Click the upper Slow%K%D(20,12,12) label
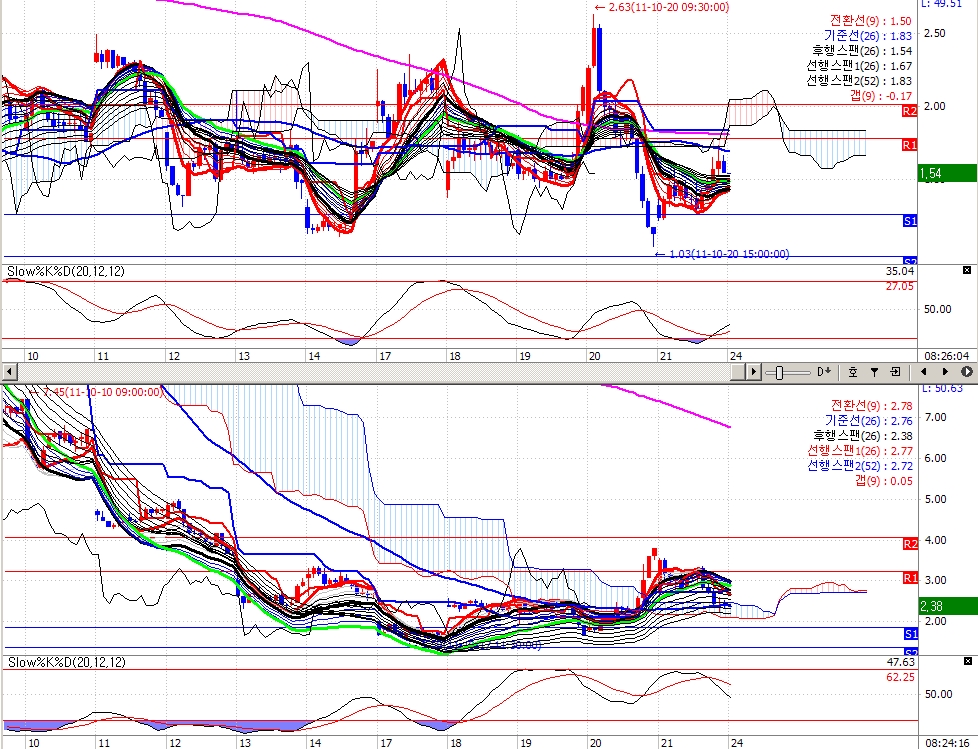 pos(65,271)
